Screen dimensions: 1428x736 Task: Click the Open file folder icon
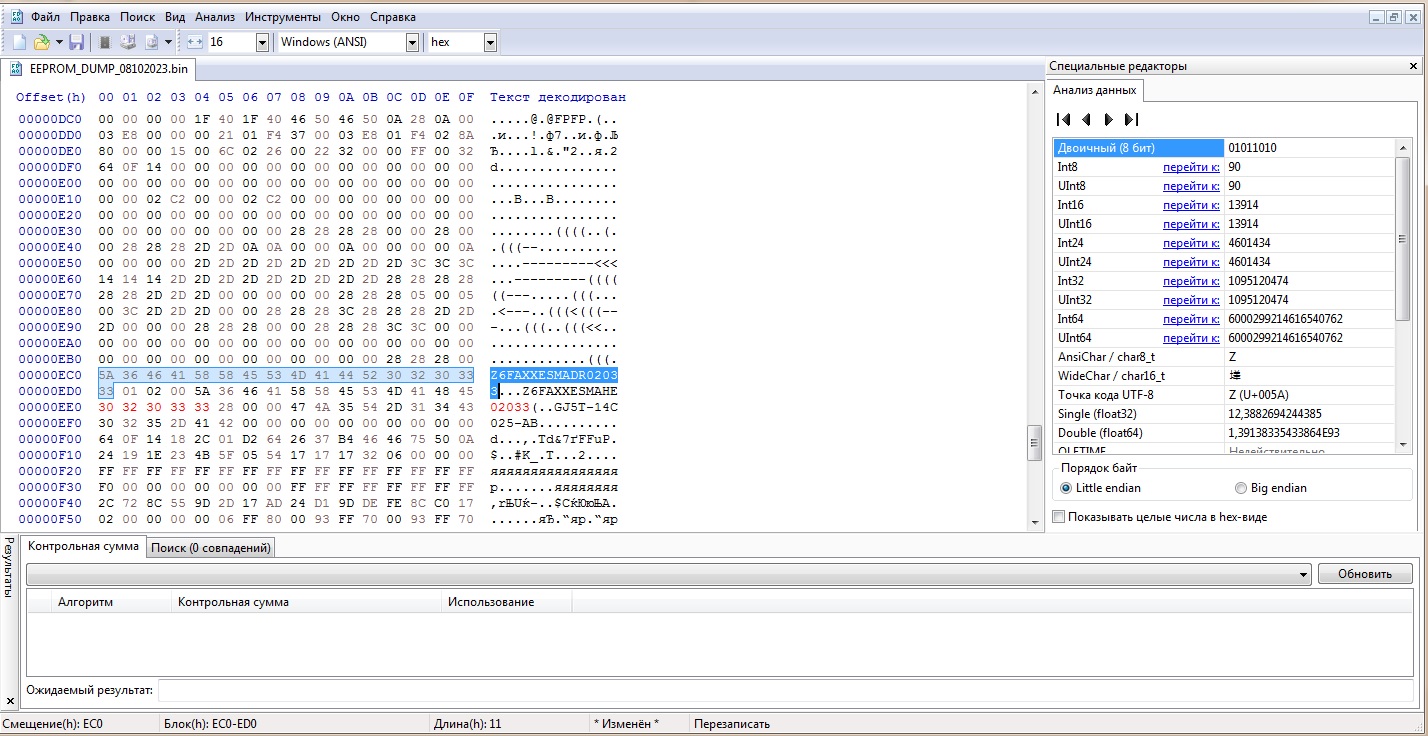[x=42, y=42]
